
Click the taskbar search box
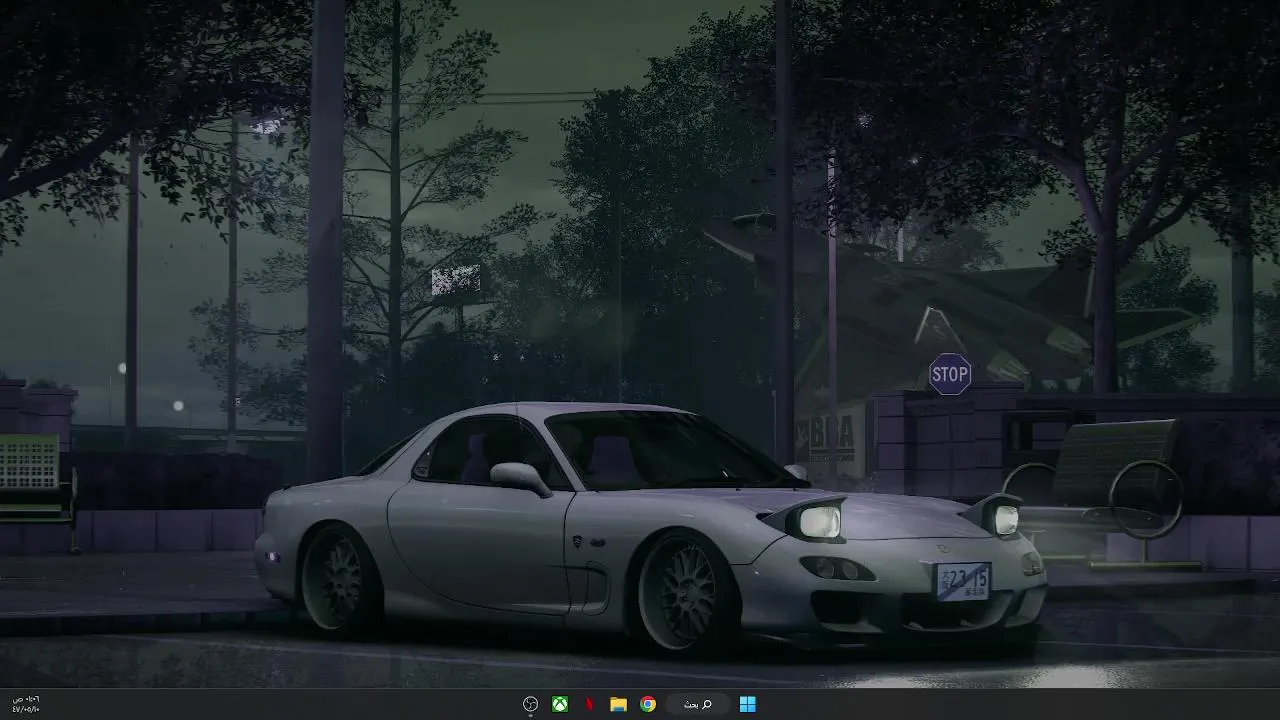tap(698, 704)
